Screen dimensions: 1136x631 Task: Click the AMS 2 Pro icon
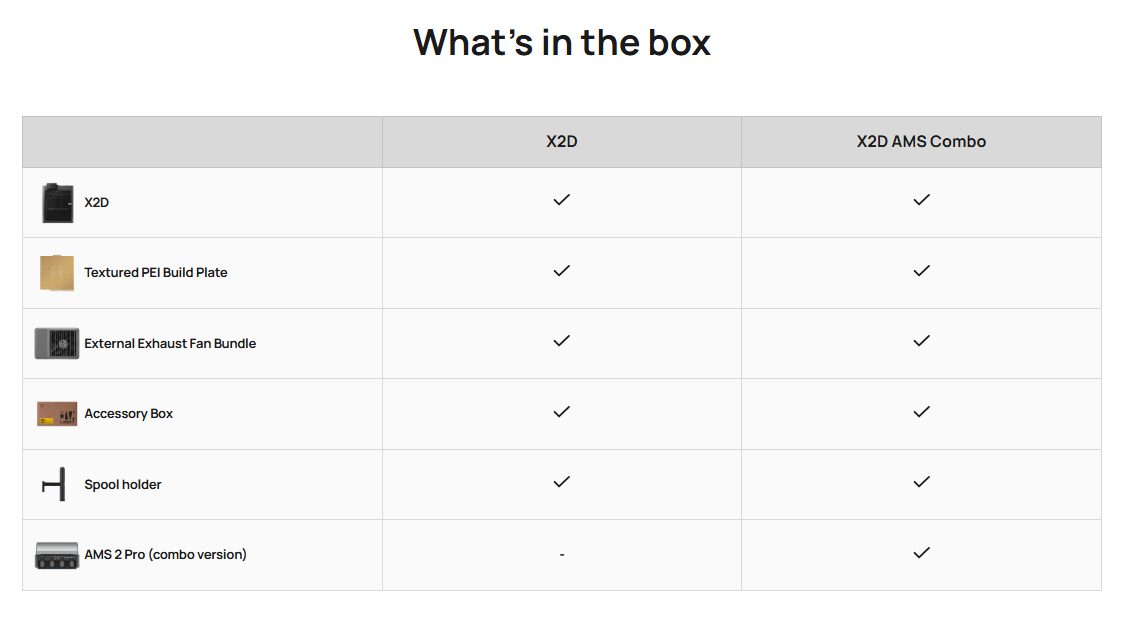coord(57,555)
